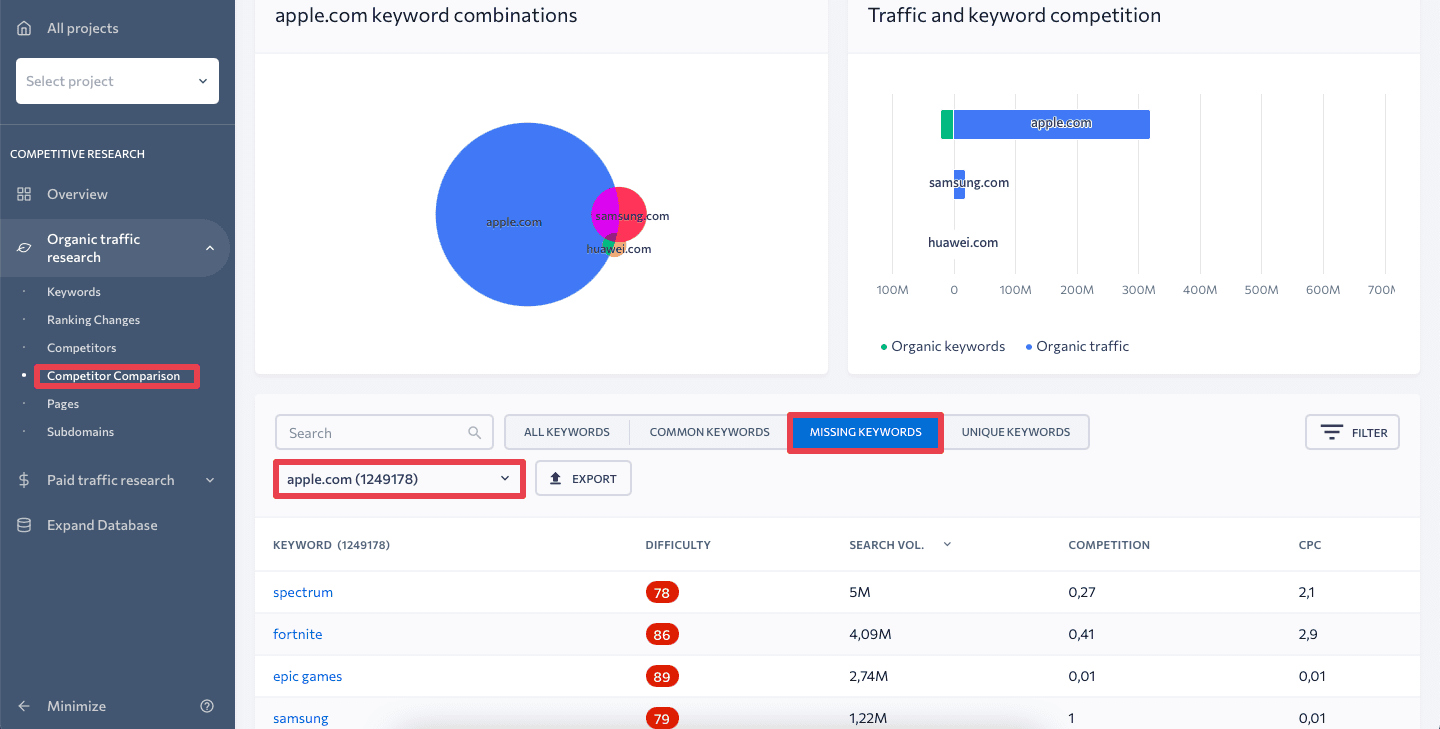
Task: Switch to the Common Keywords tab
Action: tap(709, 432)
